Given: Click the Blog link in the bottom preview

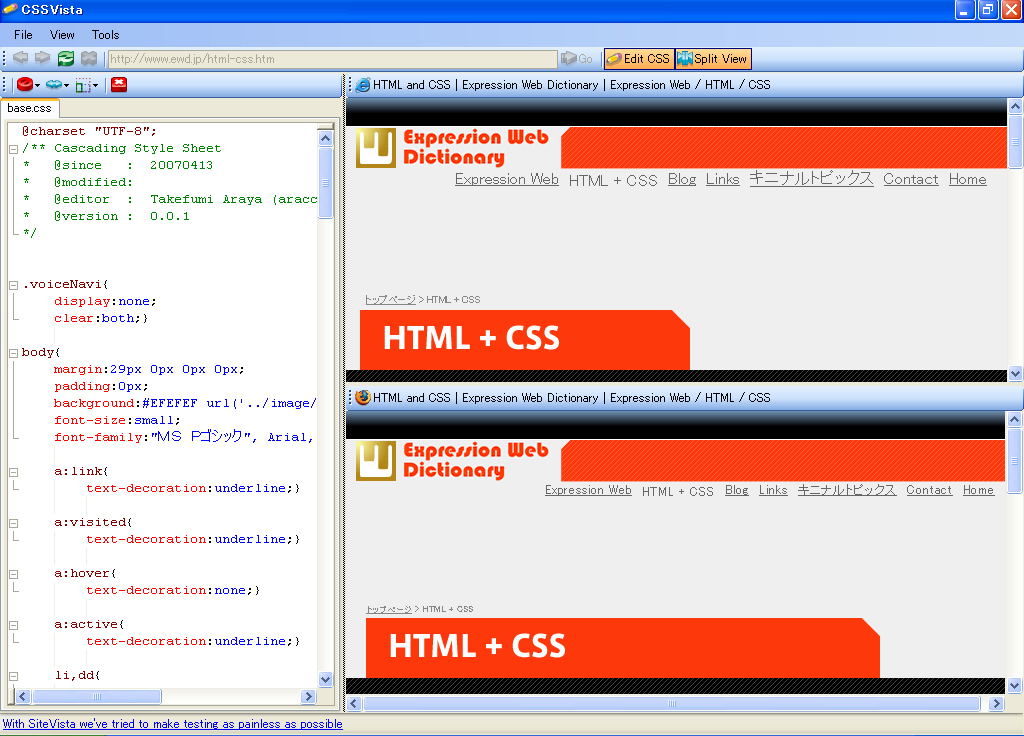Looking at the screenshot, I should click(737, 490).
